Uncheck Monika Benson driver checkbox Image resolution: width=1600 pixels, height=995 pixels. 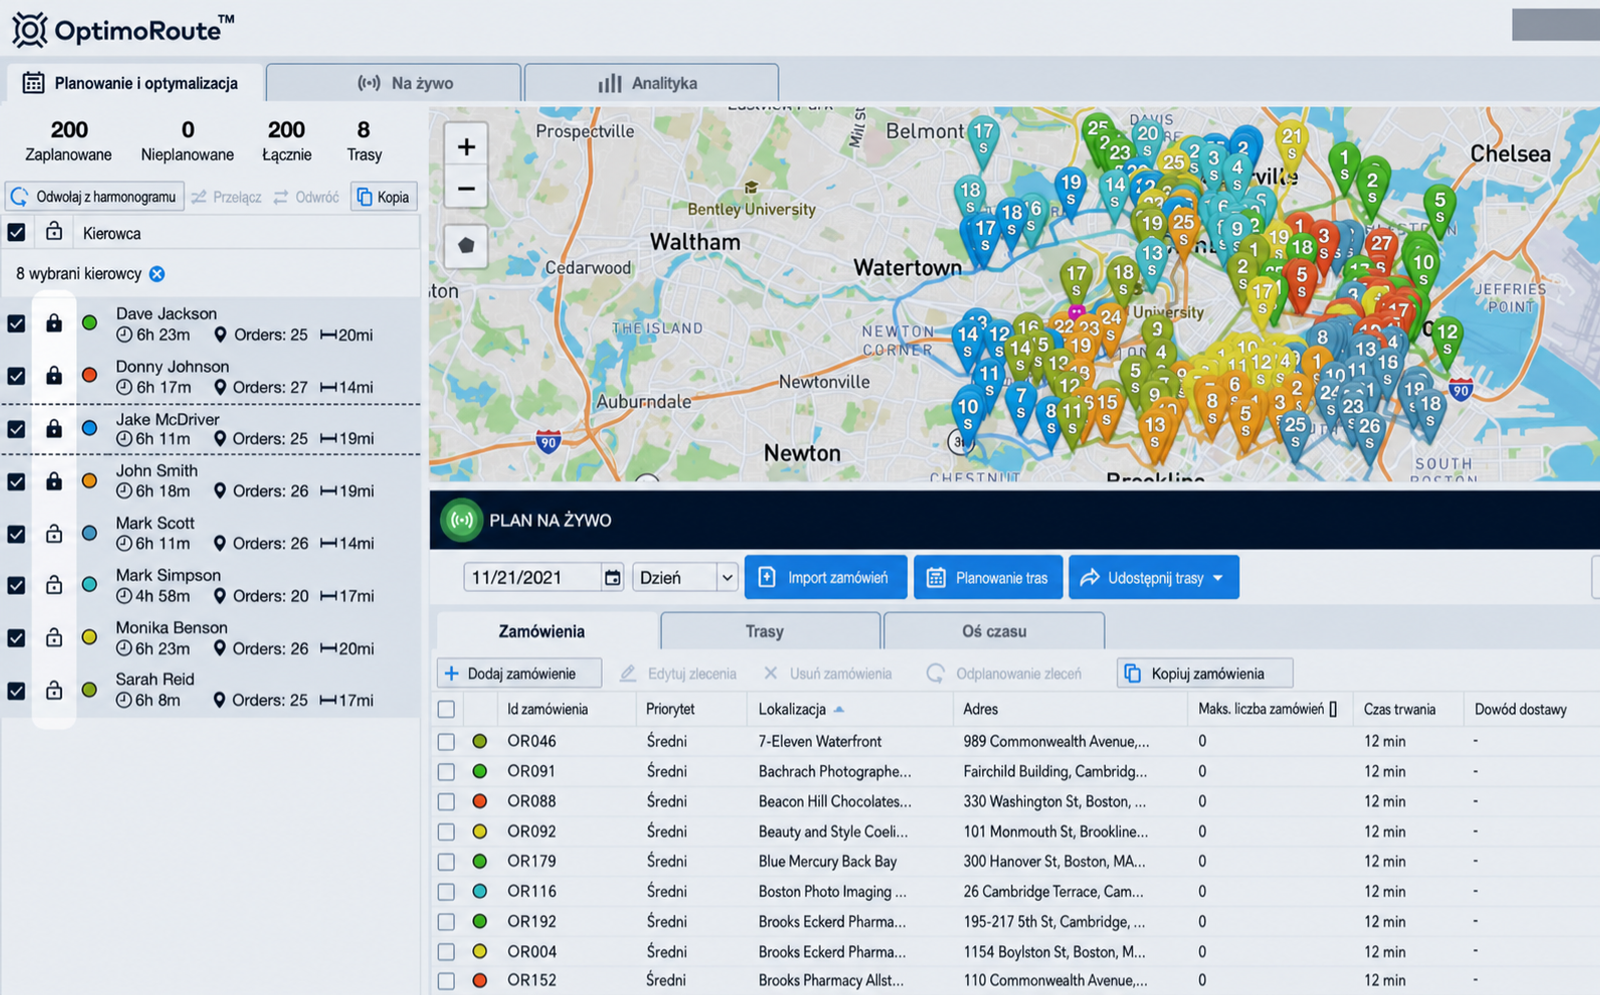[x=16, y=637]
